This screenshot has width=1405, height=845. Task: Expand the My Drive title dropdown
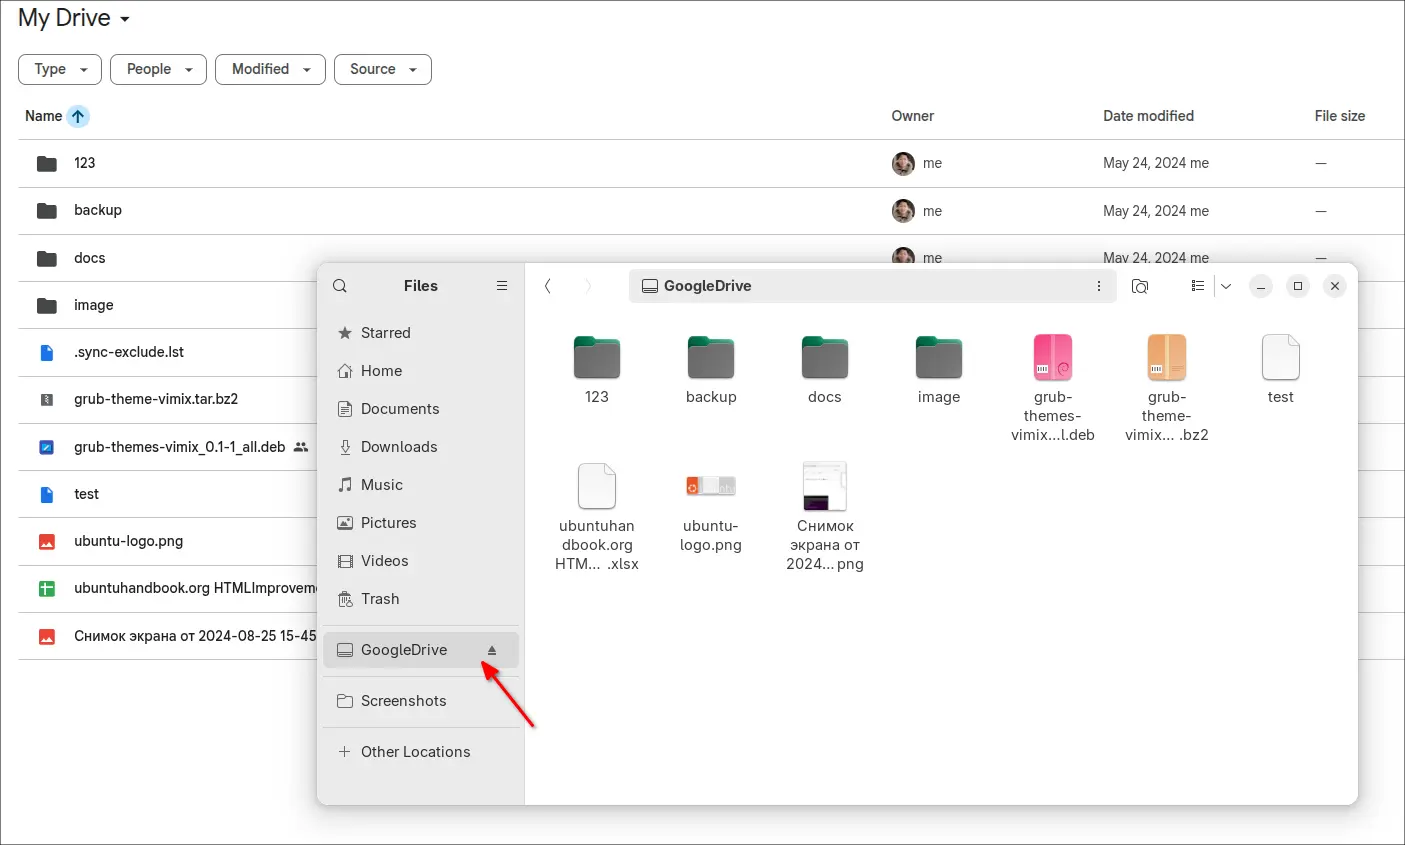(125, 19)
